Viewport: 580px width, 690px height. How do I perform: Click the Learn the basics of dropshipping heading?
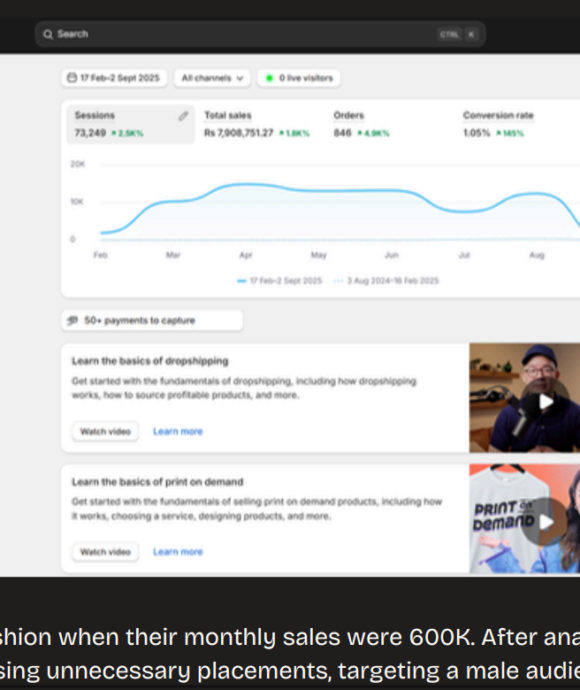coord(150,361)
